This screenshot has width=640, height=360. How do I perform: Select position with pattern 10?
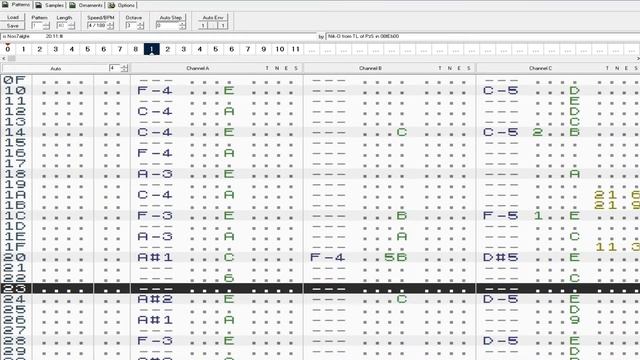280,49
